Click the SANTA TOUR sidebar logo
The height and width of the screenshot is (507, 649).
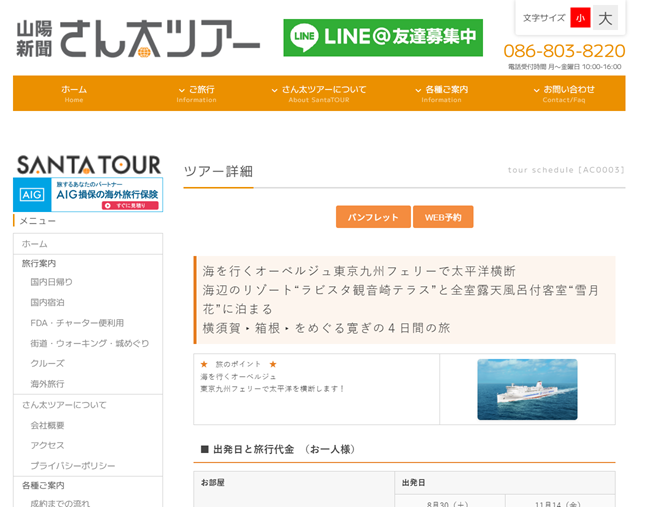point(88,165)
